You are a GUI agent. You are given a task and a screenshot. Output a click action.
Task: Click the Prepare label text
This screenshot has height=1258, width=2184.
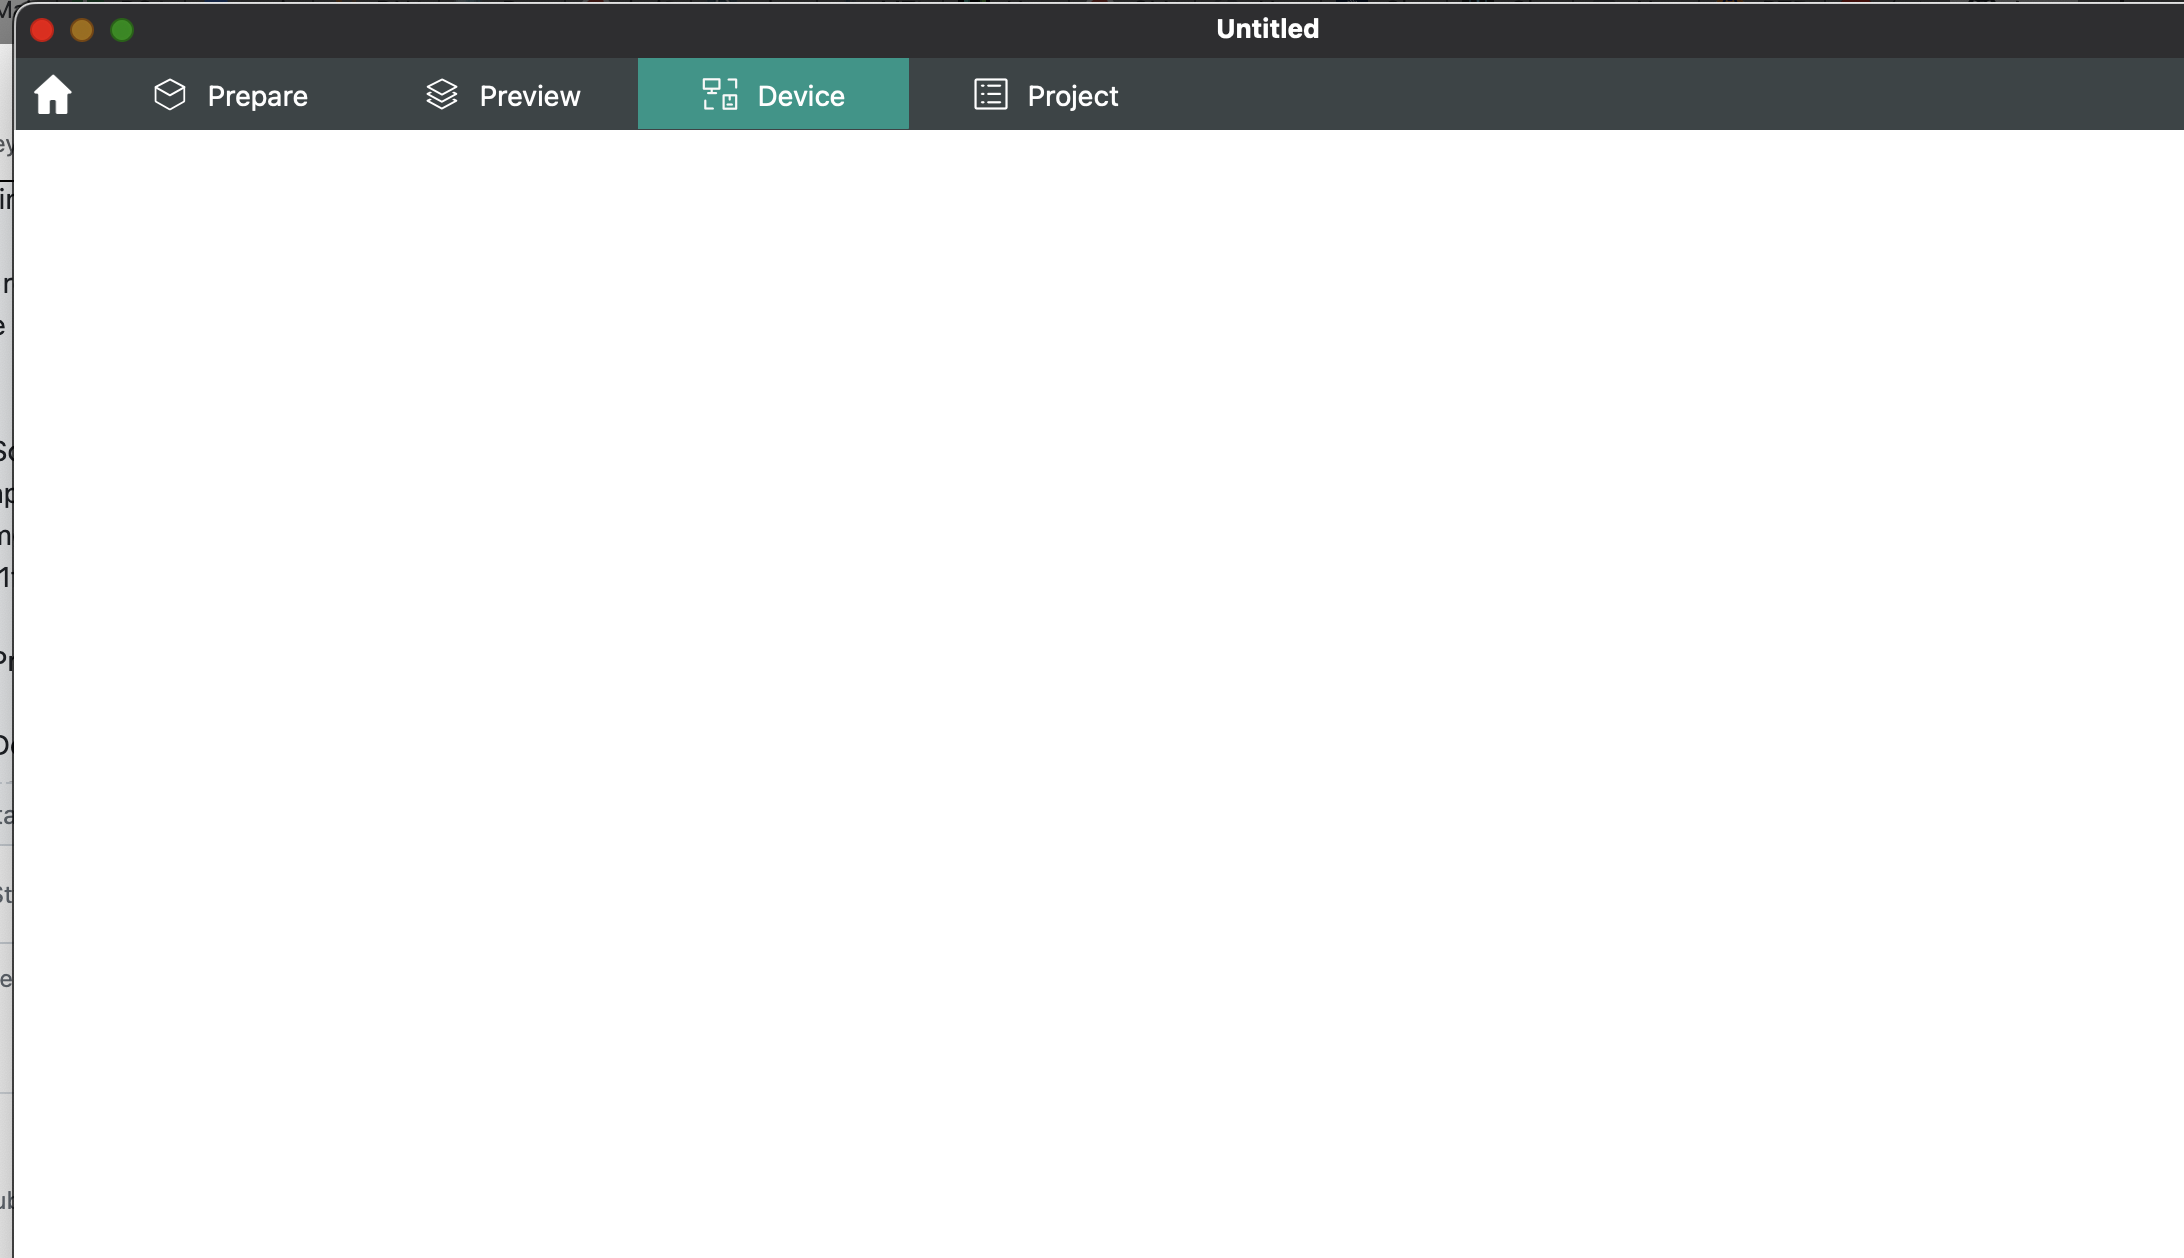(257, 95)
